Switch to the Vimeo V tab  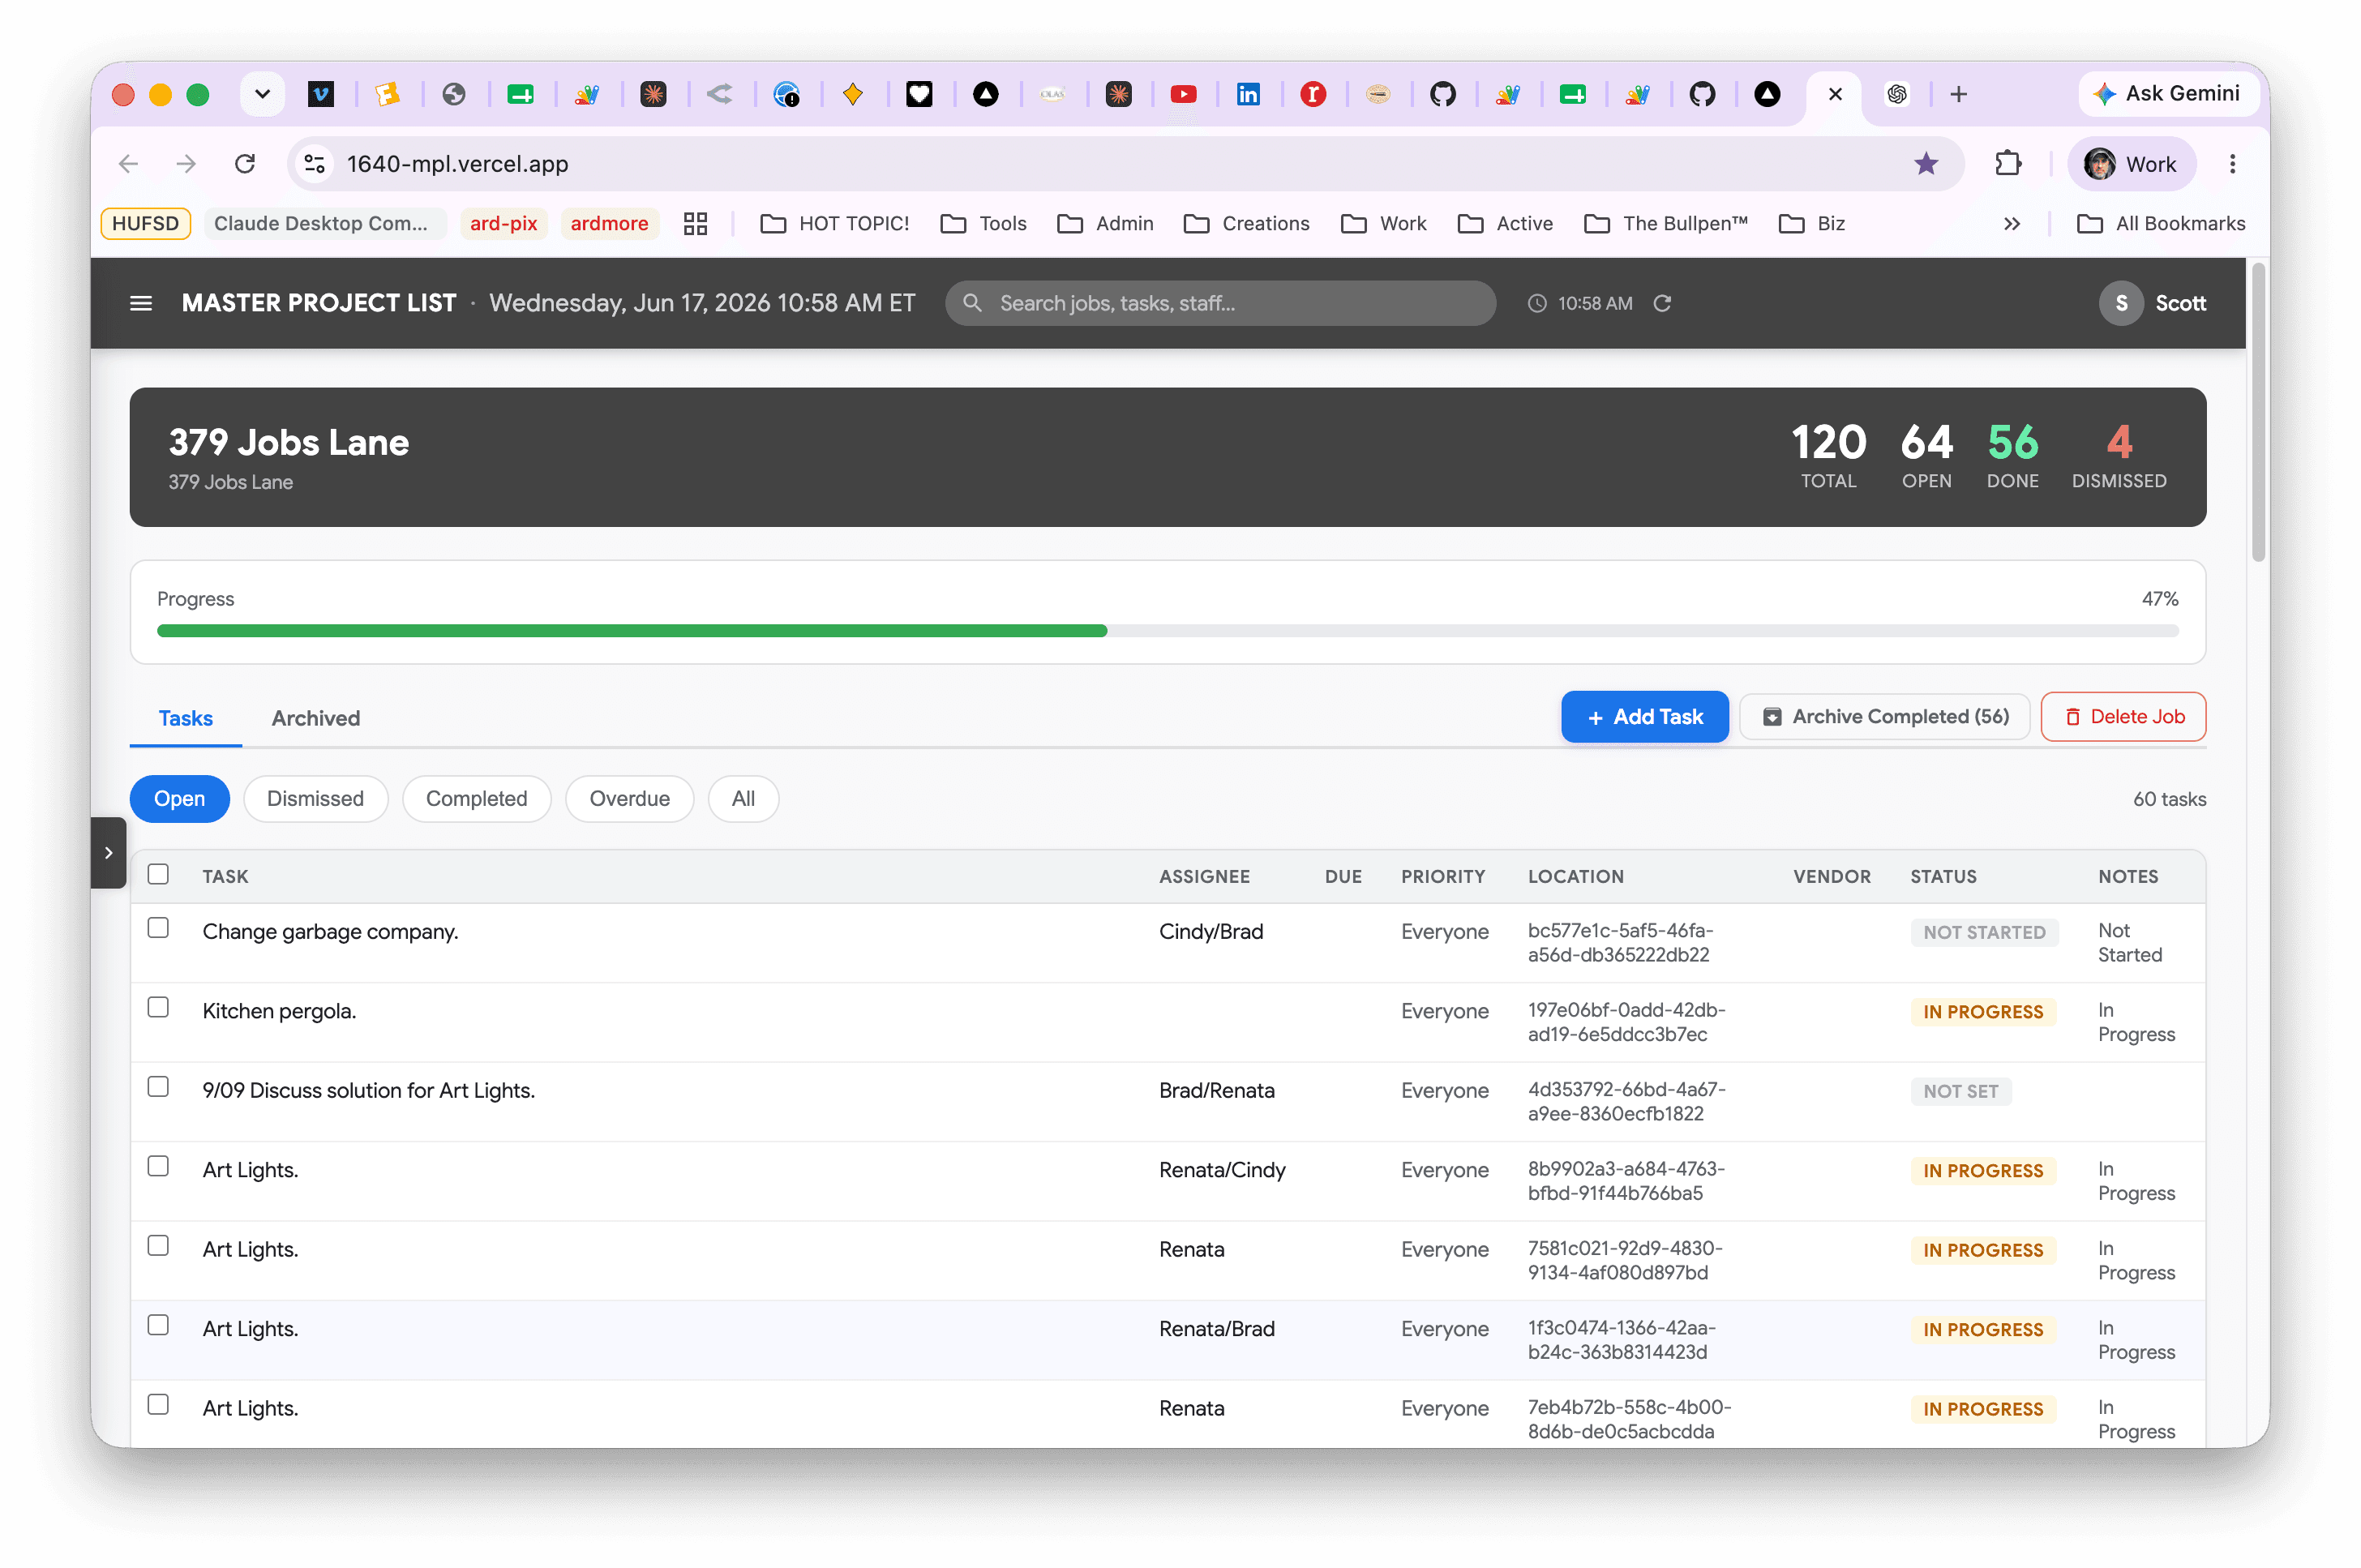point(321,94)
